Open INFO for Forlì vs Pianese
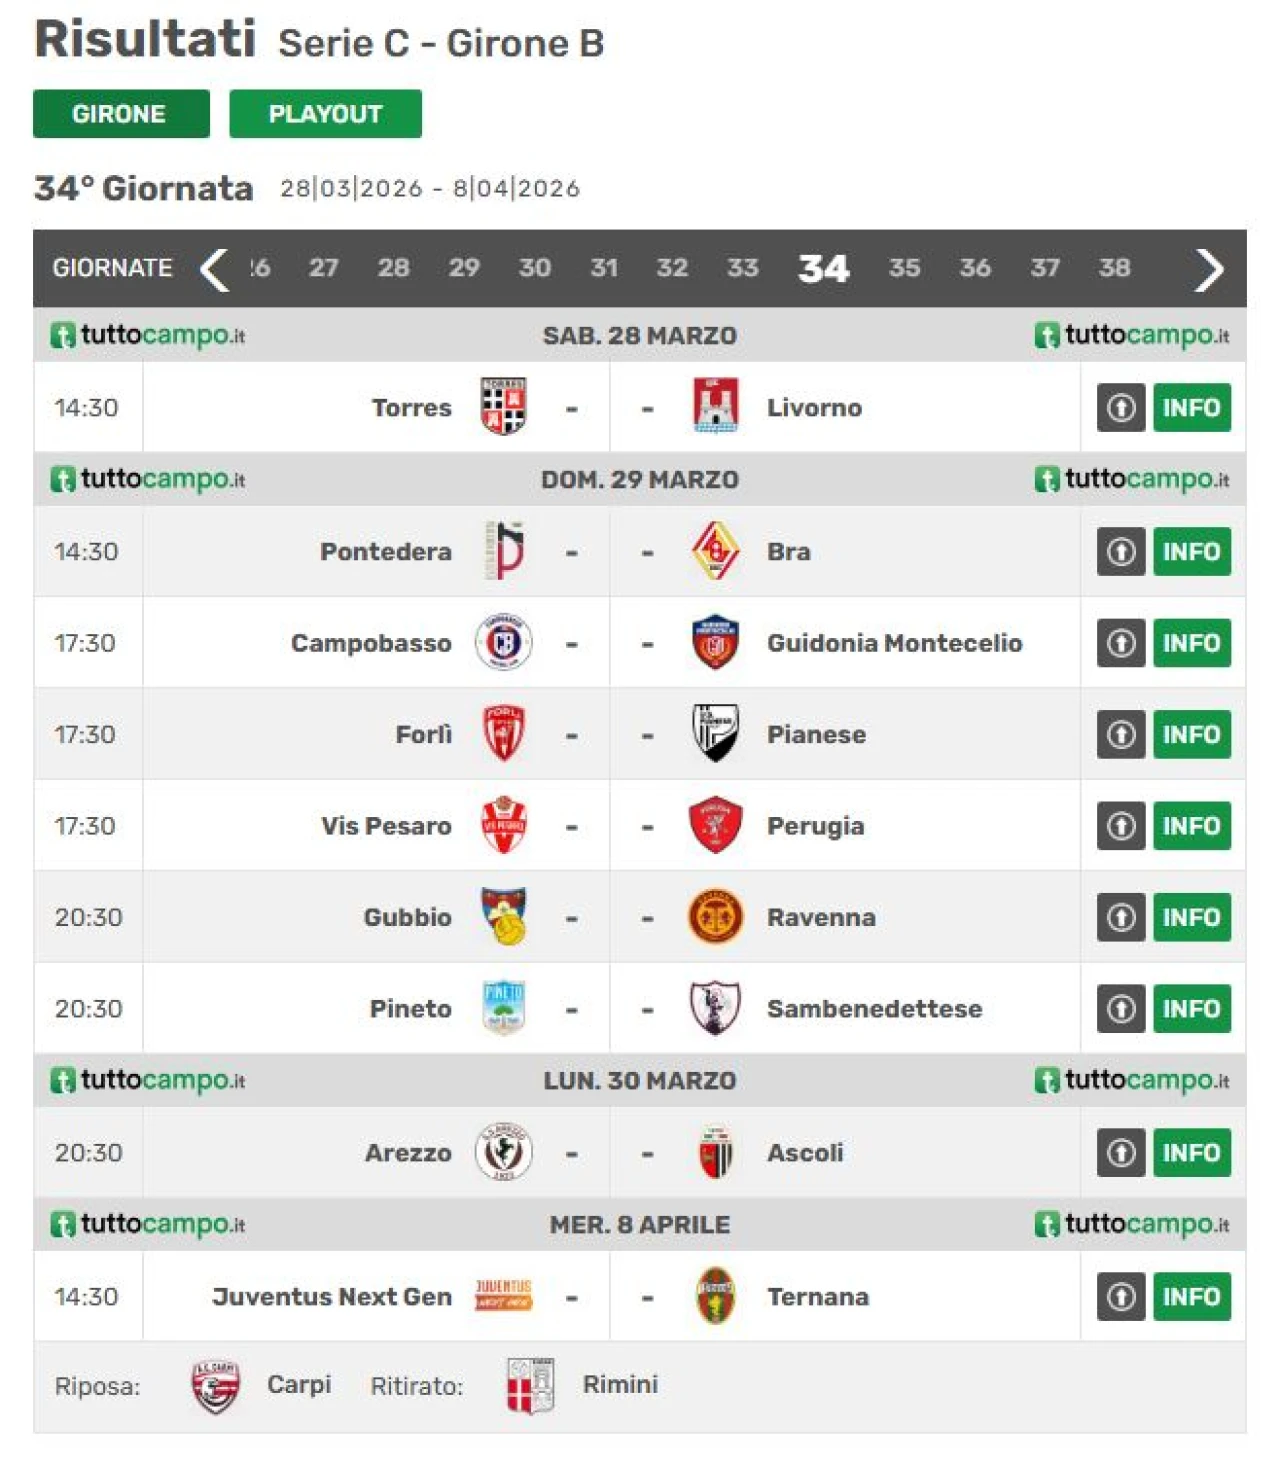 click(1192, 734)
